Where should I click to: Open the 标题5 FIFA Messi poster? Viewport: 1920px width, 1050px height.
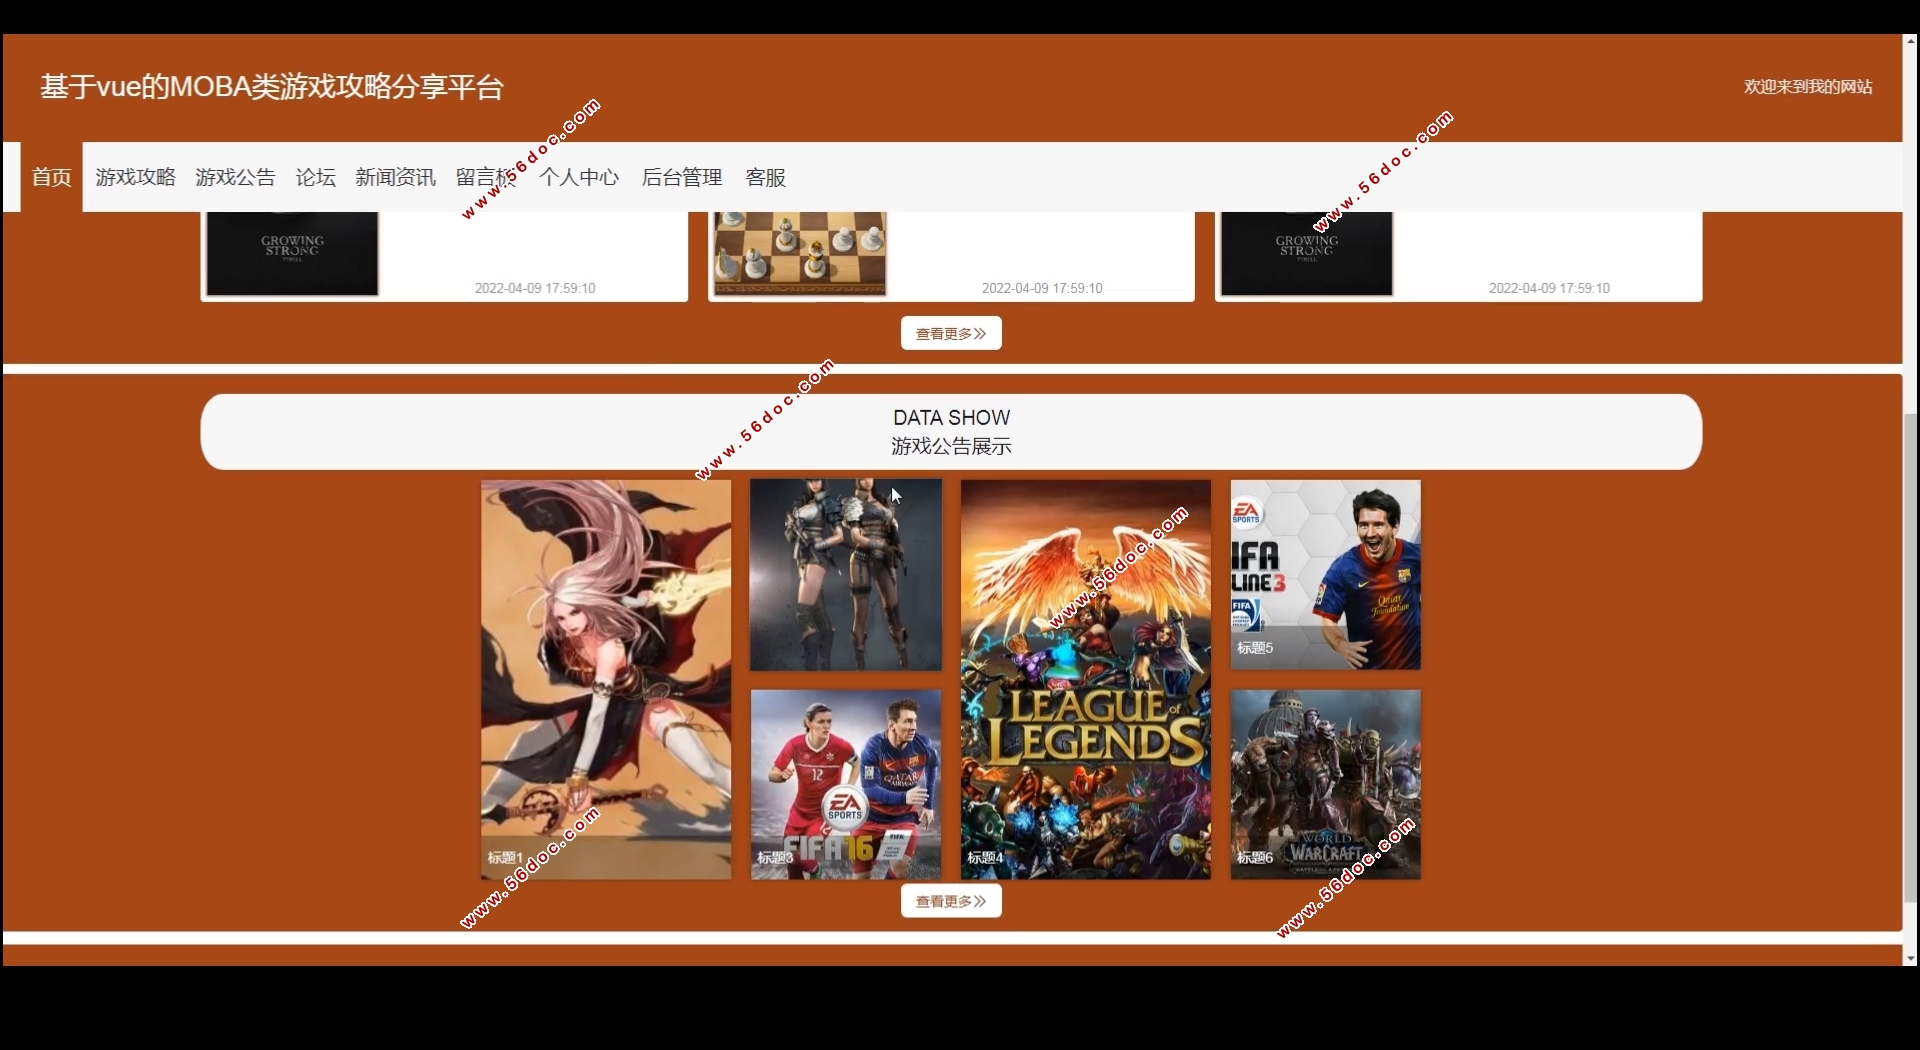tap(1326, 575)
